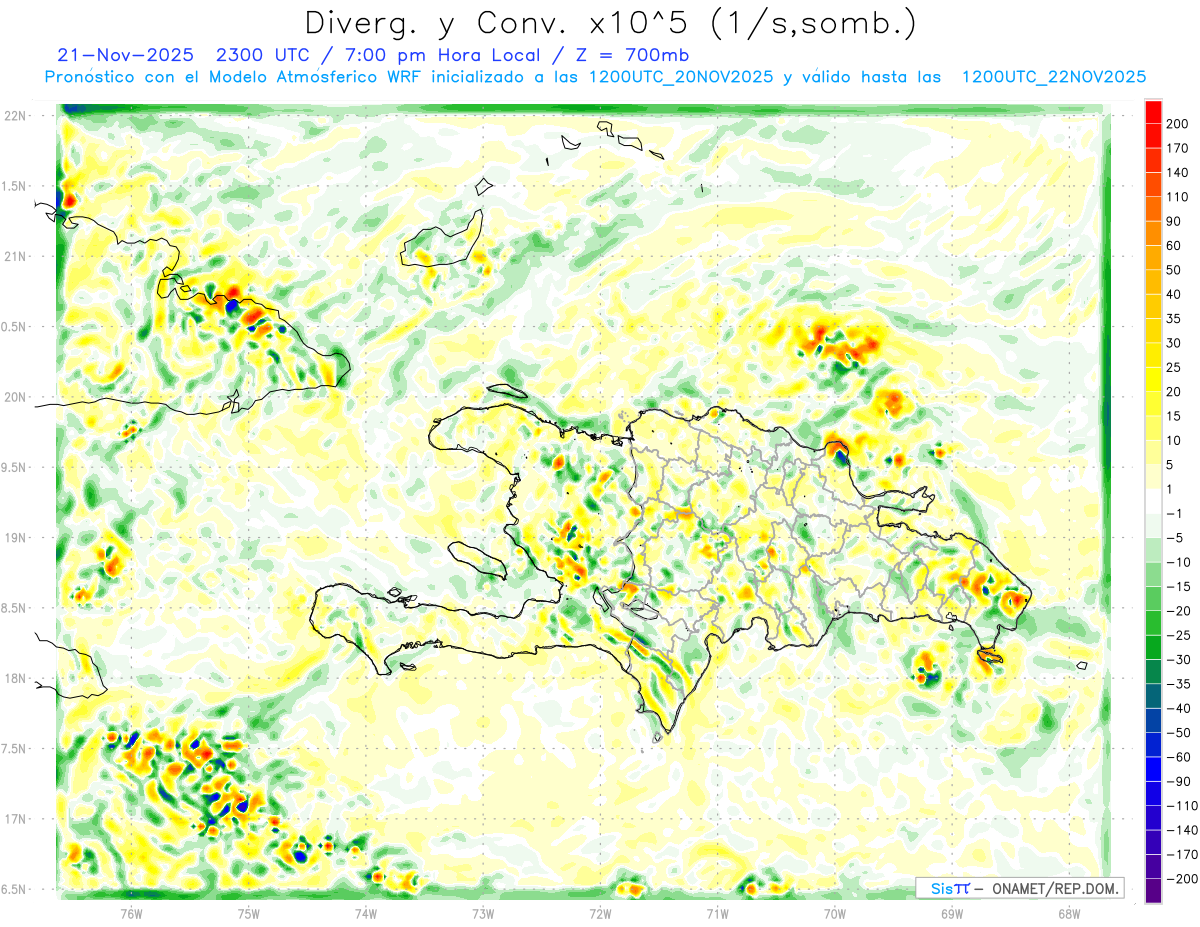
Task: Click the '76W' longitude label
Action: 131,913
